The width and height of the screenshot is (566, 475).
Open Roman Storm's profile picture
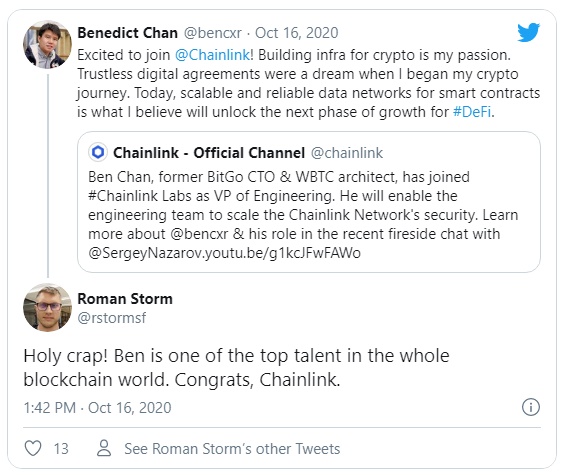pyautogui.click(x=47, y=307)
